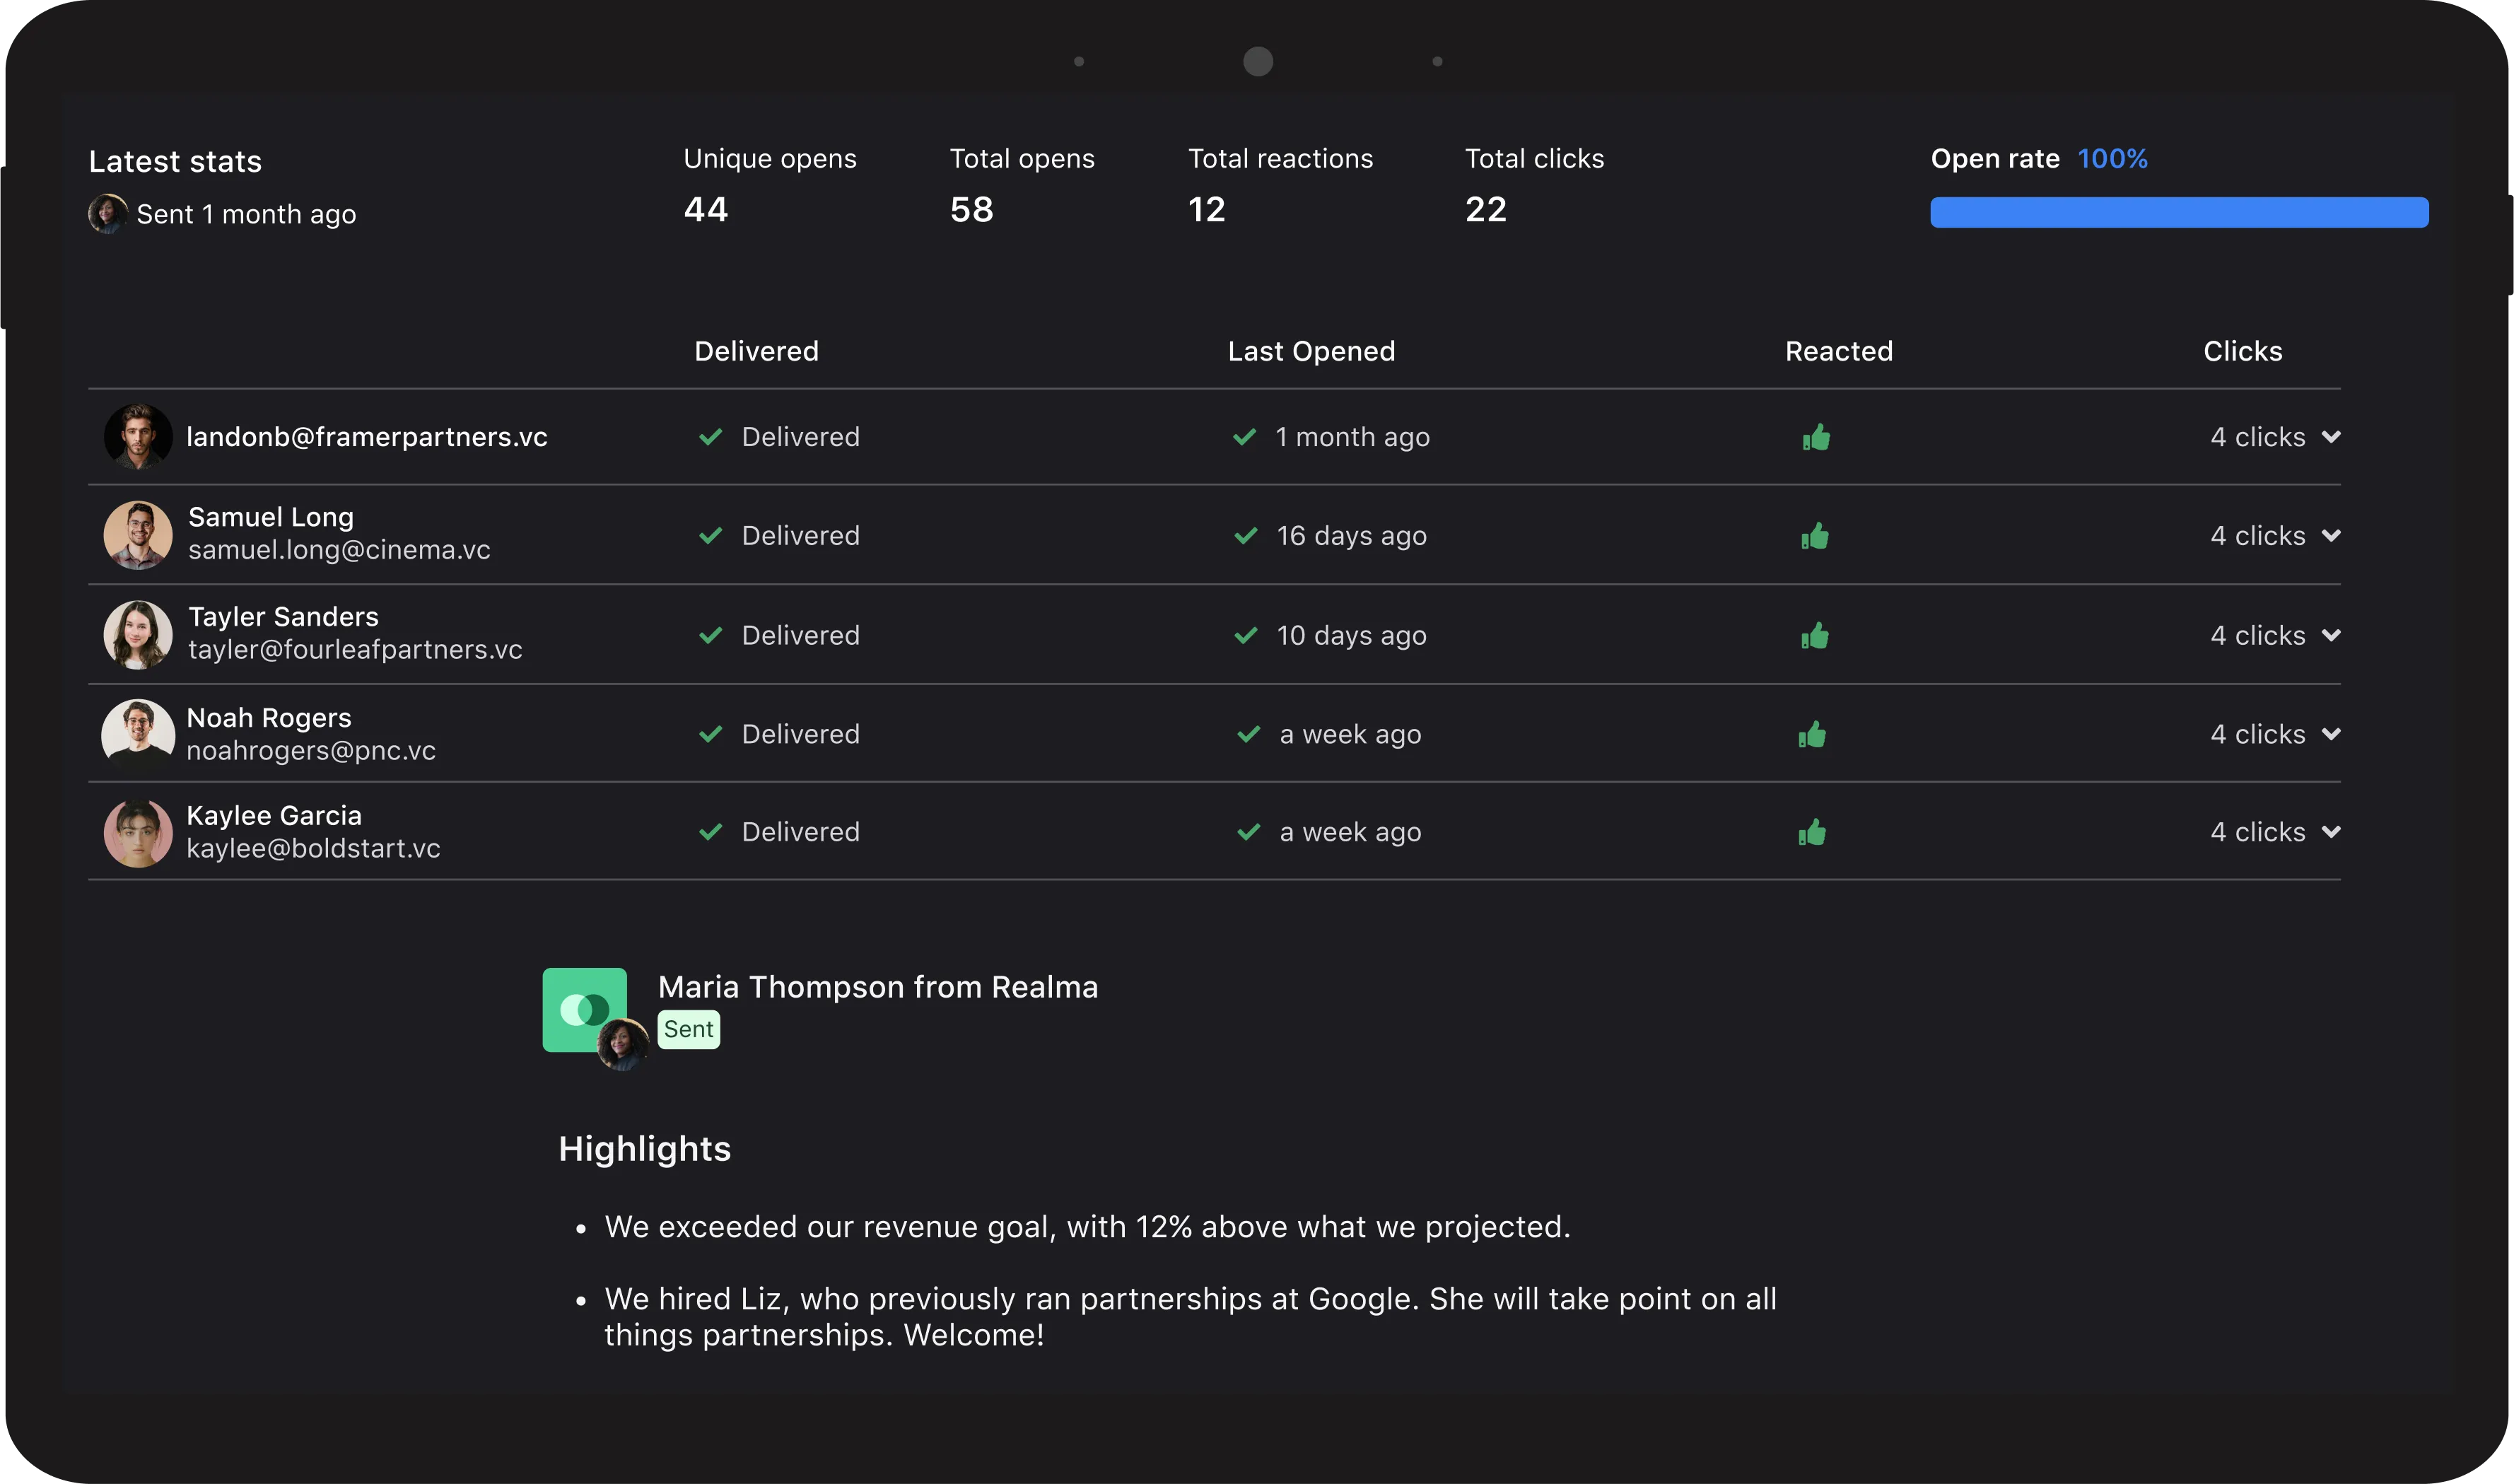The width and height of the screenshot is (2514, 1484).
Task: Click delivered checkmark for Samuel Long
Action: point(710,536)
